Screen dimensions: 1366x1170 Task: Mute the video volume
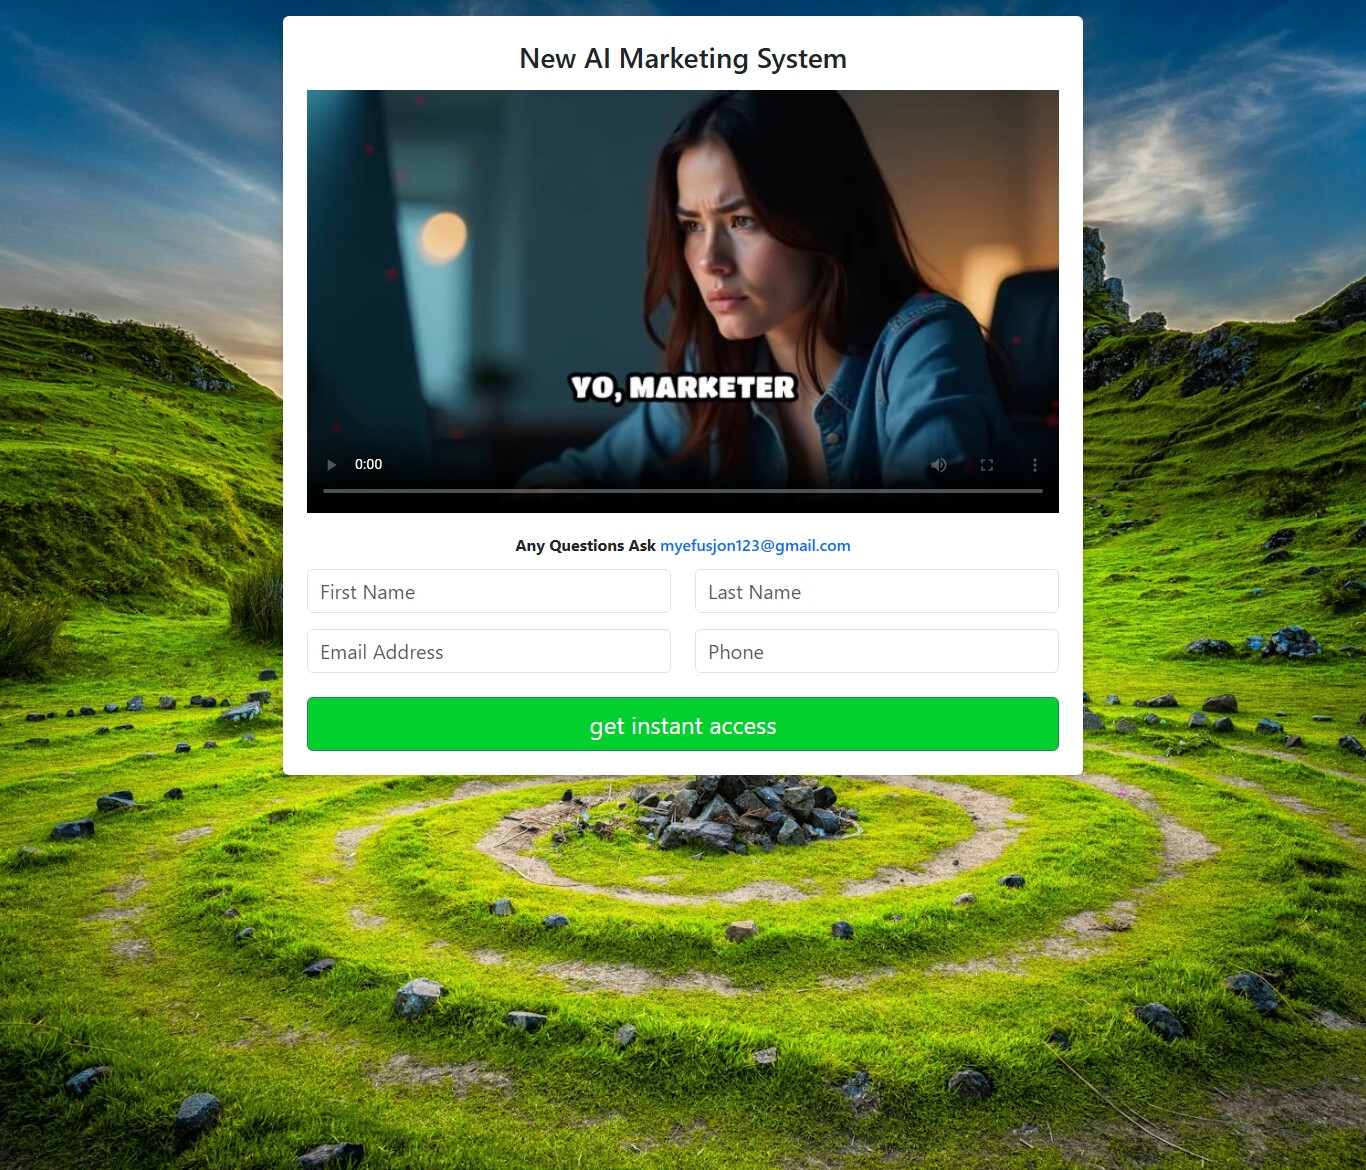pyautogui.click(x=939, y=465)
